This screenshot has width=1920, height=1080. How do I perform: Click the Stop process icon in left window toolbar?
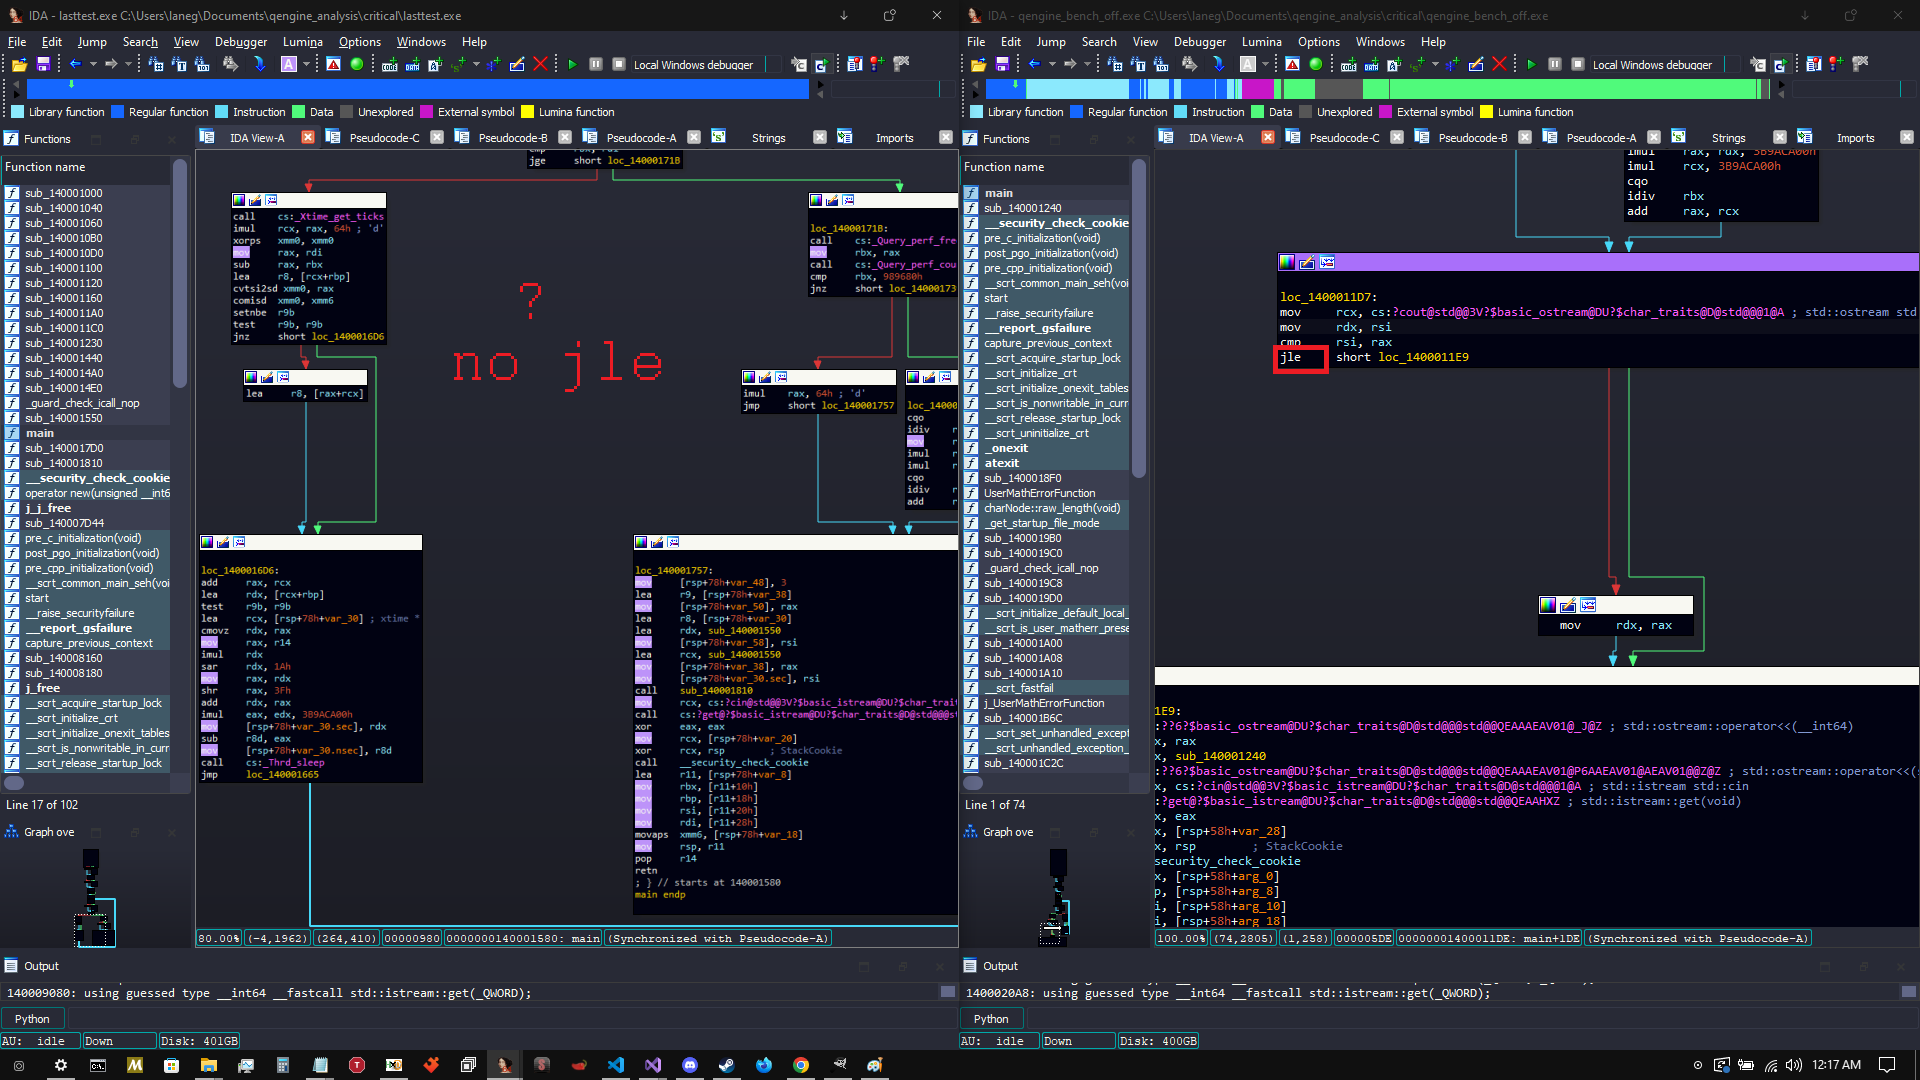(619, 64)
